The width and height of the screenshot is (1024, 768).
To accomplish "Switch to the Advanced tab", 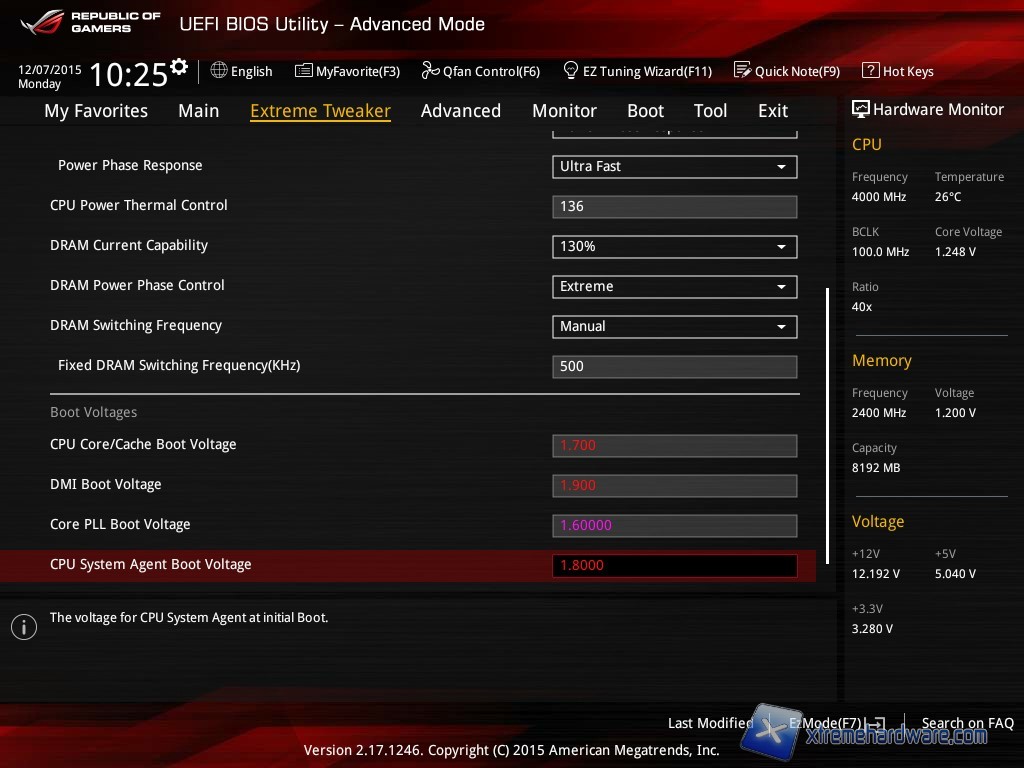I will point(460,111).
